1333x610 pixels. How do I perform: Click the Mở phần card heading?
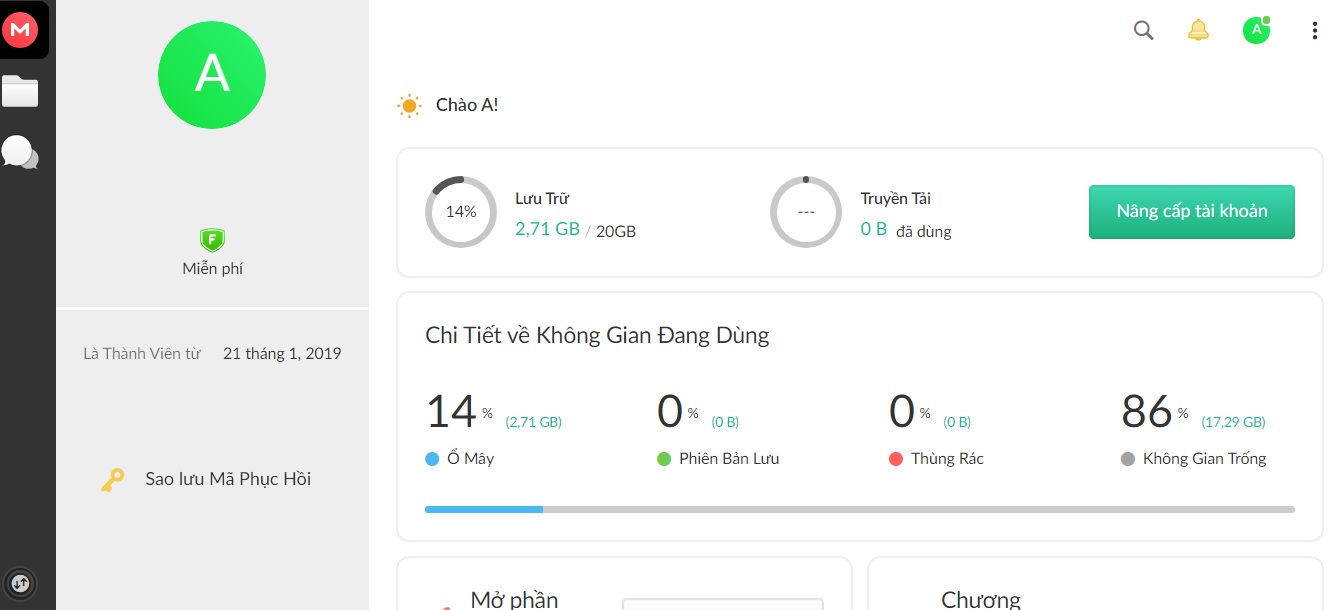pos(515,599)
